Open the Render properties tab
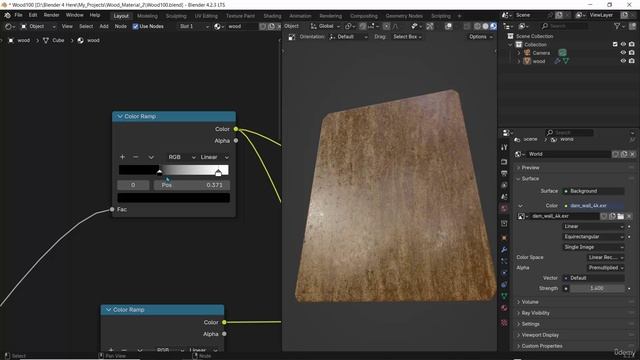The width and height of the screenshot is (640, 360). tap(504, 162)
